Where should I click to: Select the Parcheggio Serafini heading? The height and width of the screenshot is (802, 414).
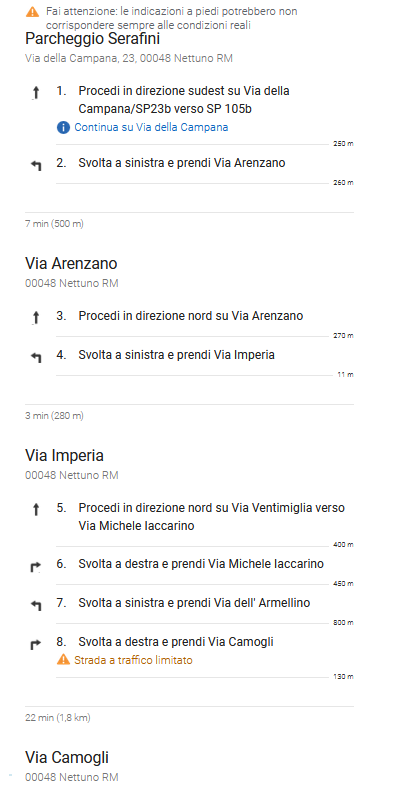pyautogui.click(x=93, y=39)
